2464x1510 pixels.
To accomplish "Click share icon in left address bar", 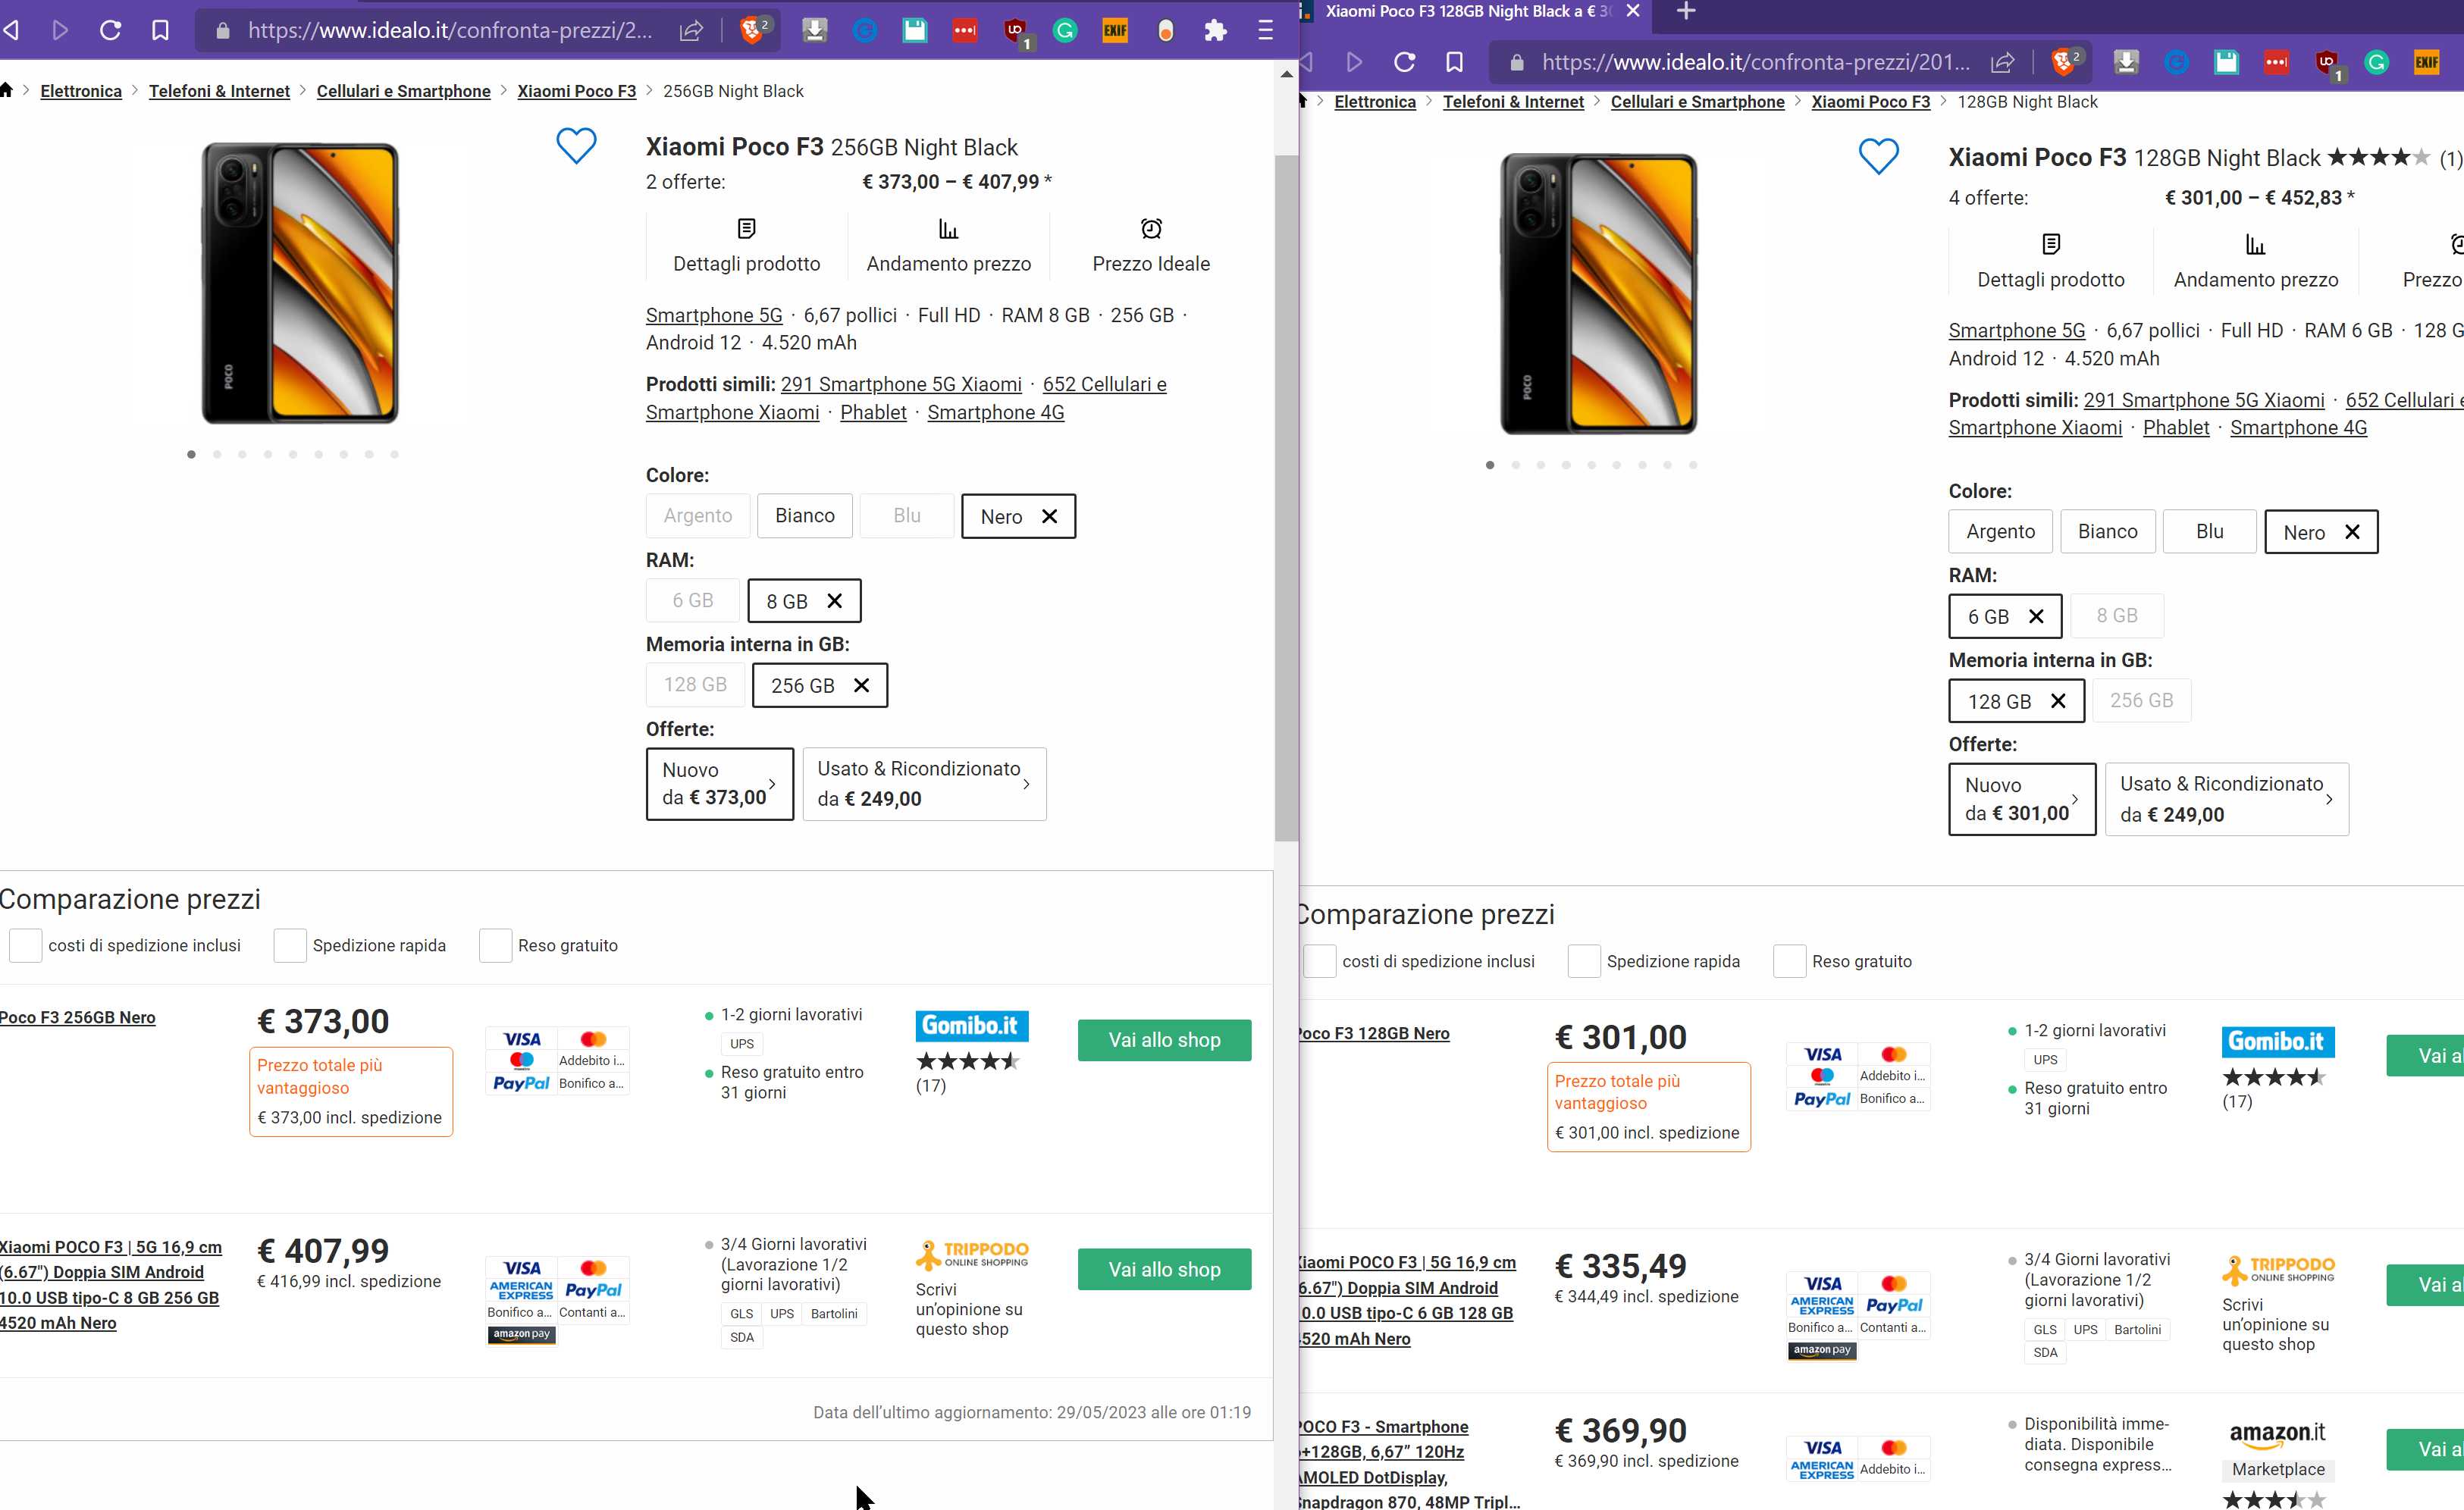I will pyautogui.click(x=691, y=31).
